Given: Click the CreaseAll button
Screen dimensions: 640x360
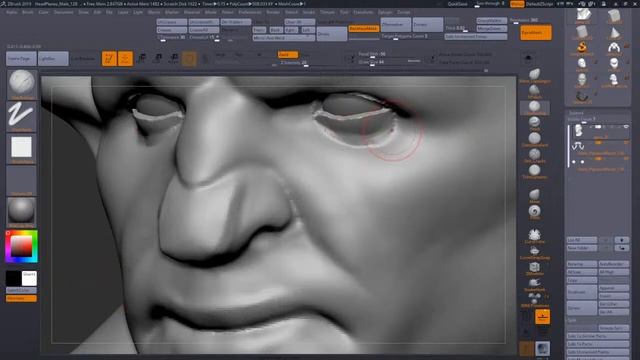Looking at the screenshot, I should [x=204, y=30].
